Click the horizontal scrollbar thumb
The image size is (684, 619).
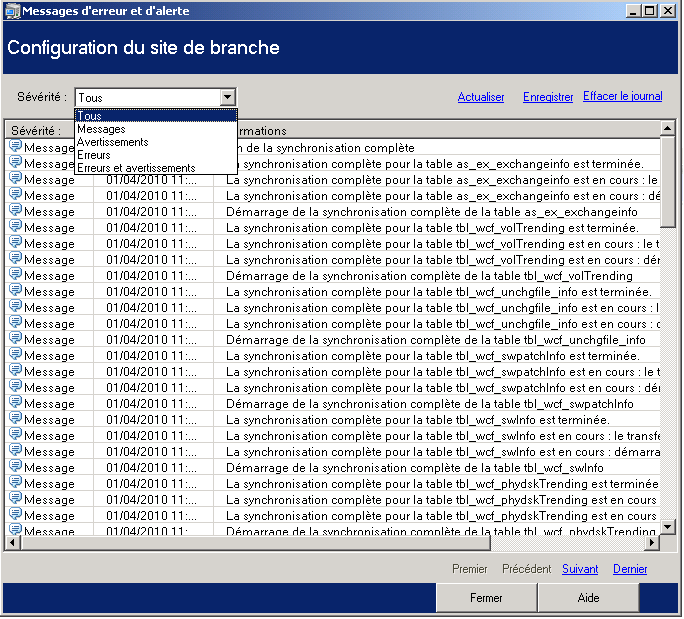[255, 543]
